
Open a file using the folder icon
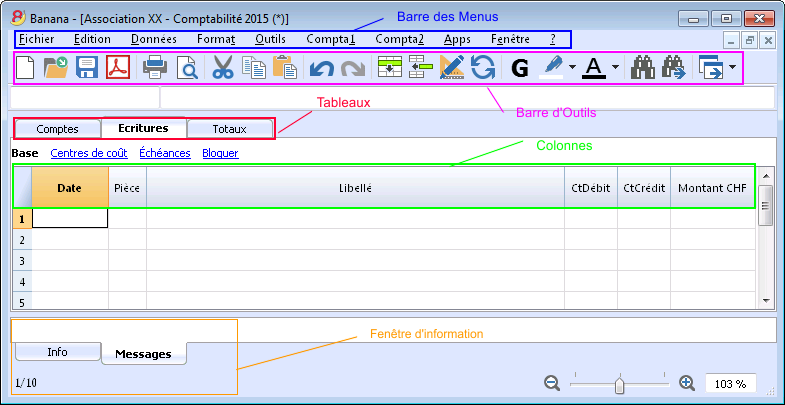click(x=56, y=67)
